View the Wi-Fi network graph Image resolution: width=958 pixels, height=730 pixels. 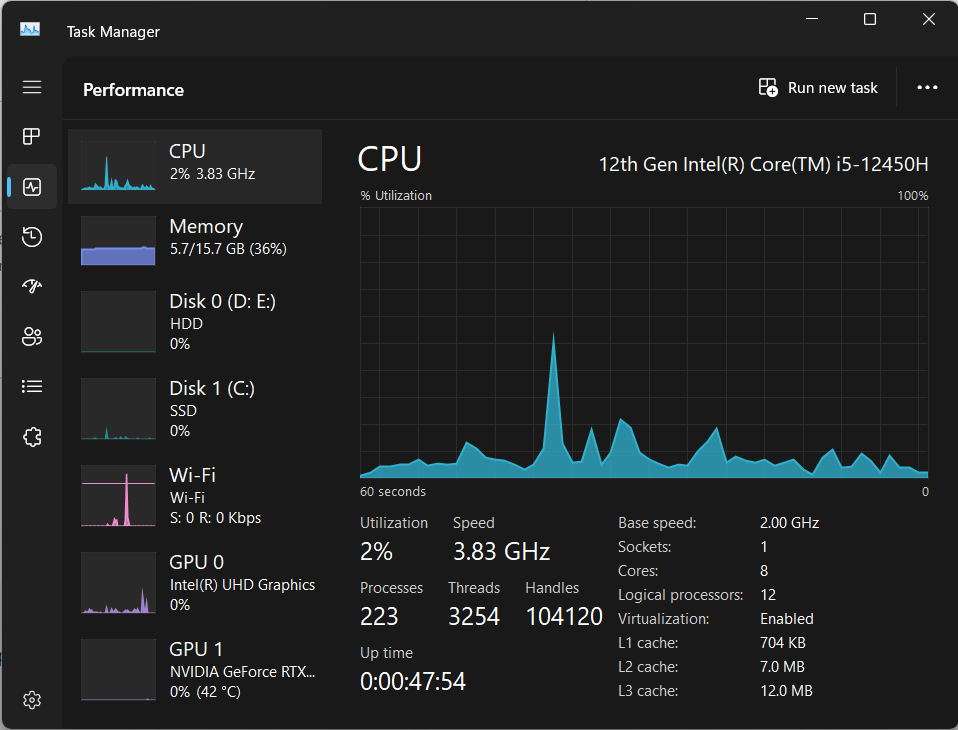[195, 496]
